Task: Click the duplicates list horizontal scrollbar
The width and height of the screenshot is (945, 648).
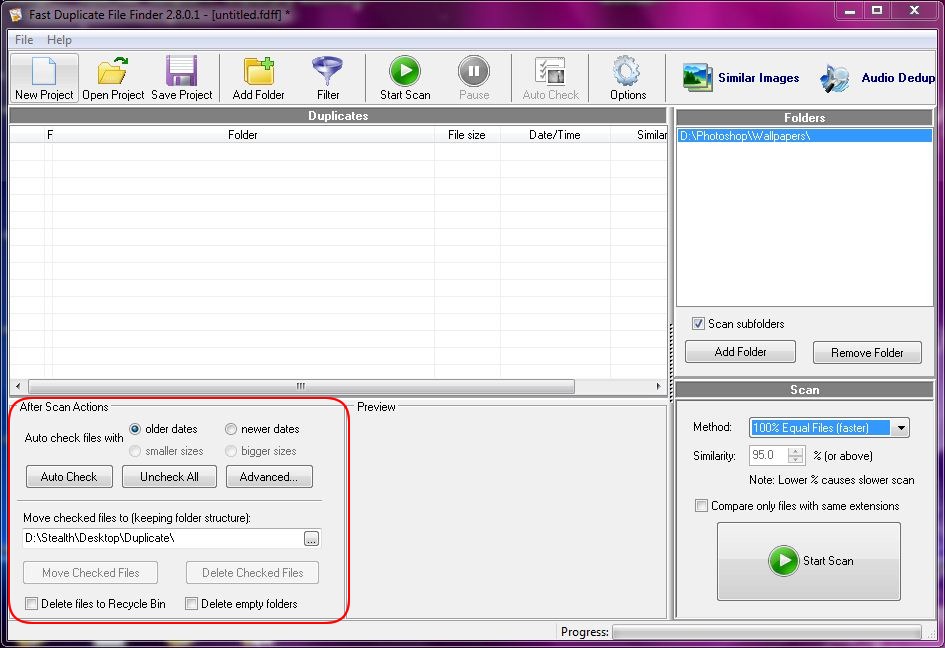Action: tap(300, 387)
